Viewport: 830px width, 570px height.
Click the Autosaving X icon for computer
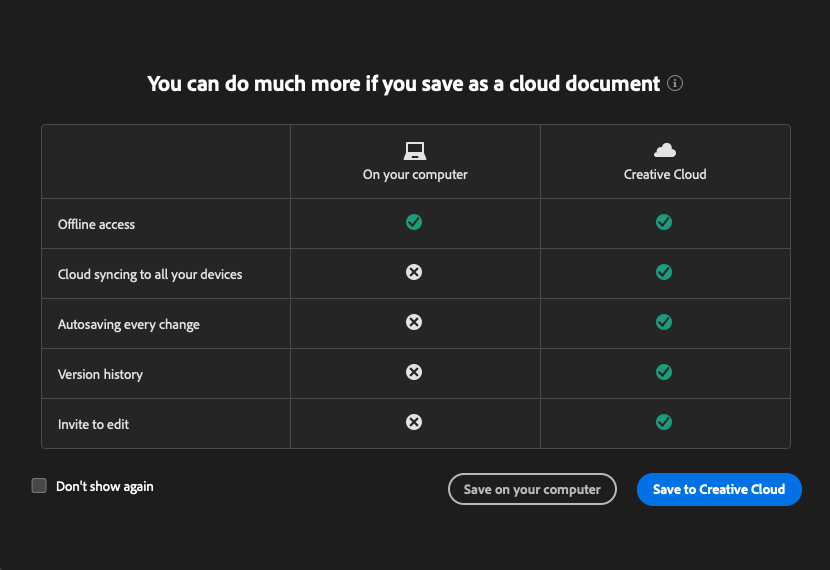(x=414, y=322)
